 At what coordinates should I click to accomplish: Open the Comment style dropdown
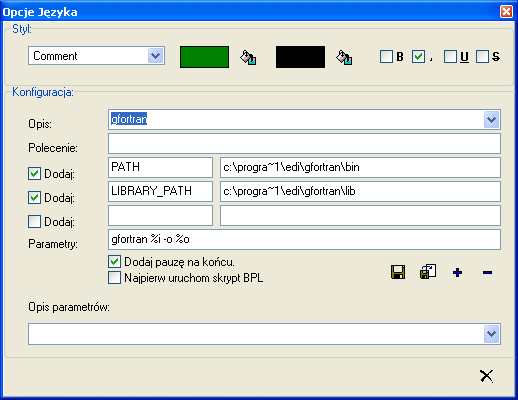(156, 56)
